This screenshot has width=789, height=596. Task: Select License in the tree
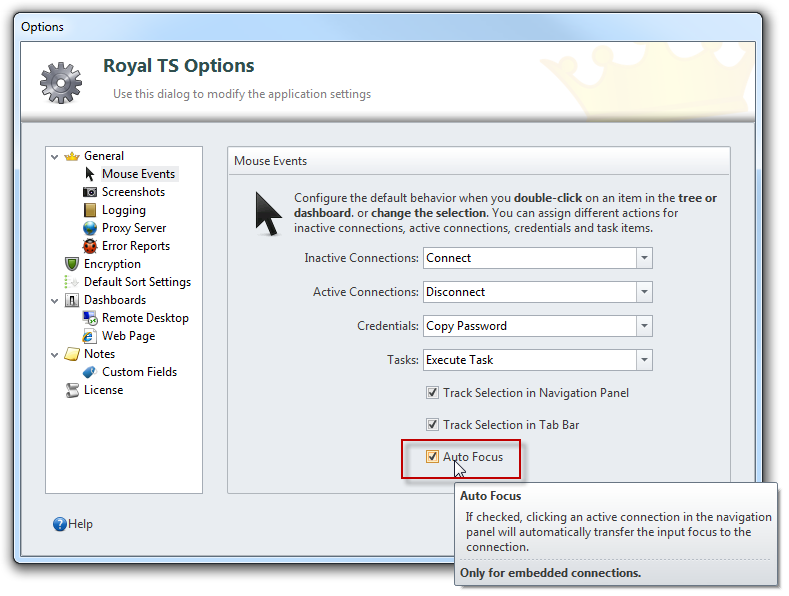[103, 390]
